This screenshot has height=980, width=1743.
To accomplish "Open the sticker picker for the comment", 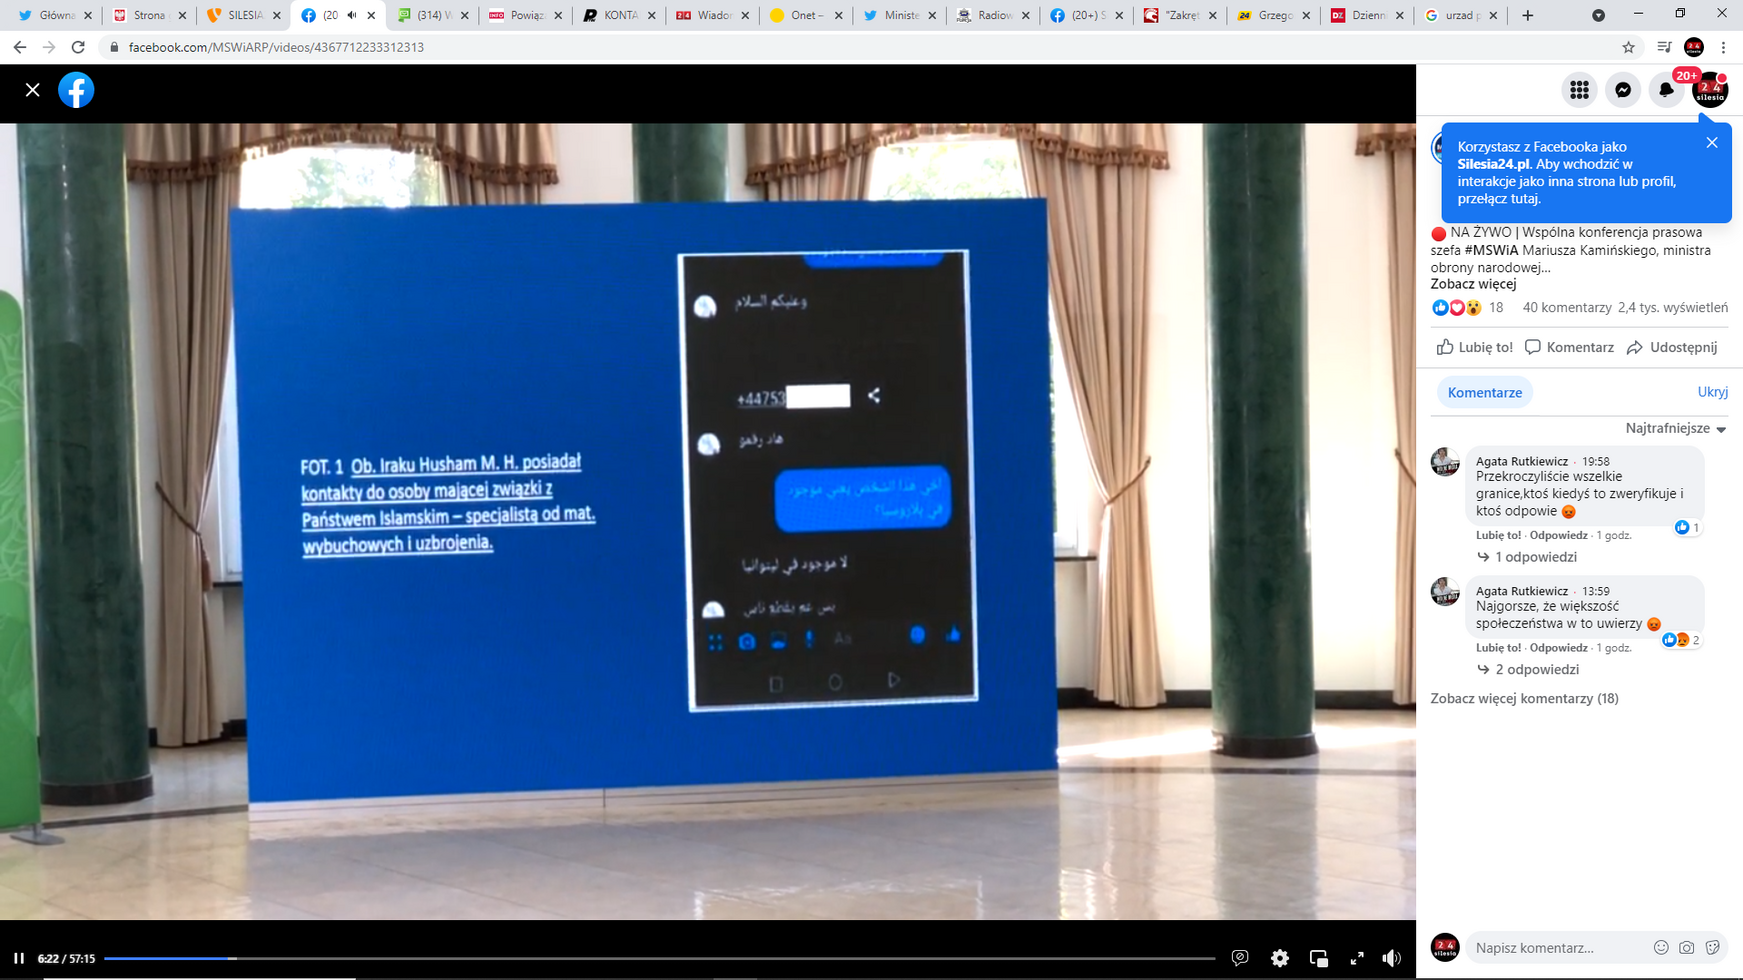I will (x=1713, y=947).
